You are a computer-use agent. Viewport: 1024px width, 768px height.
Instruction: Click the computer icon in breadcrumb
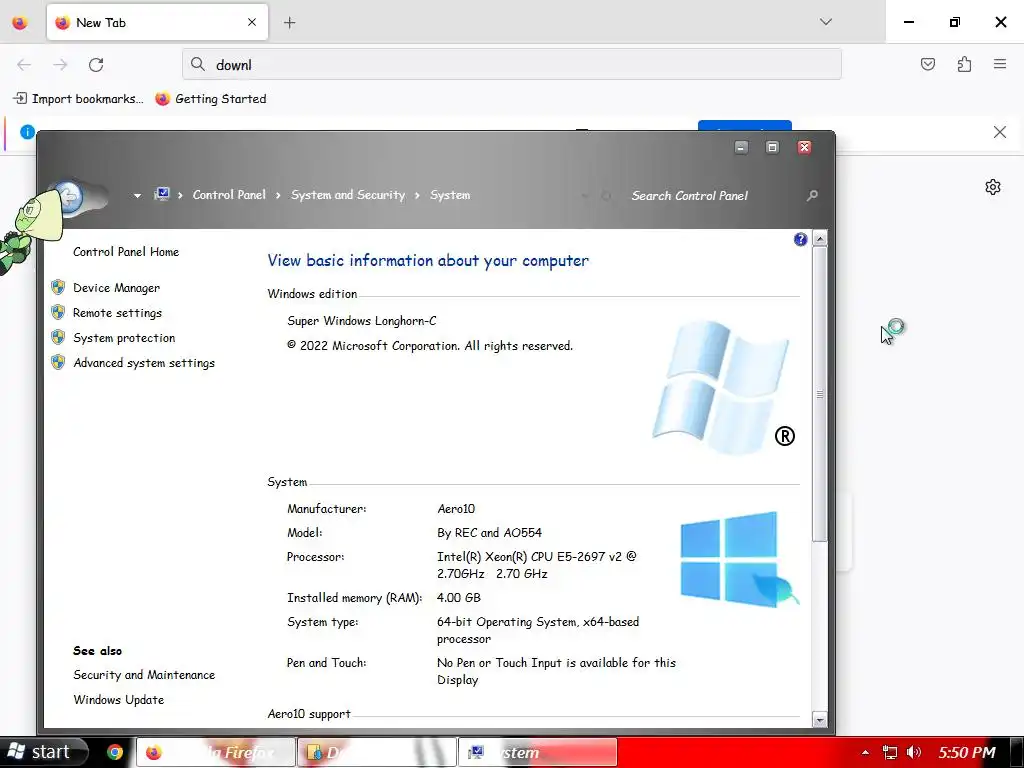click(x=161, y=195)
